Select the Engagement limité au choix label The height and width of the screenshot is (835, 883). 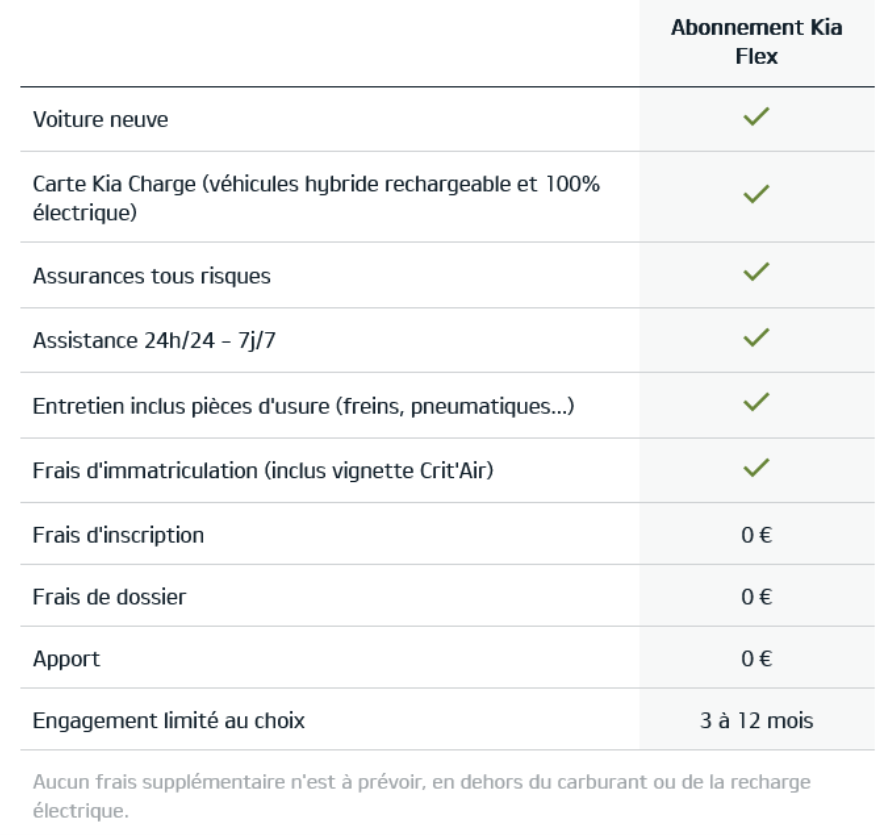tap(168, 721)
